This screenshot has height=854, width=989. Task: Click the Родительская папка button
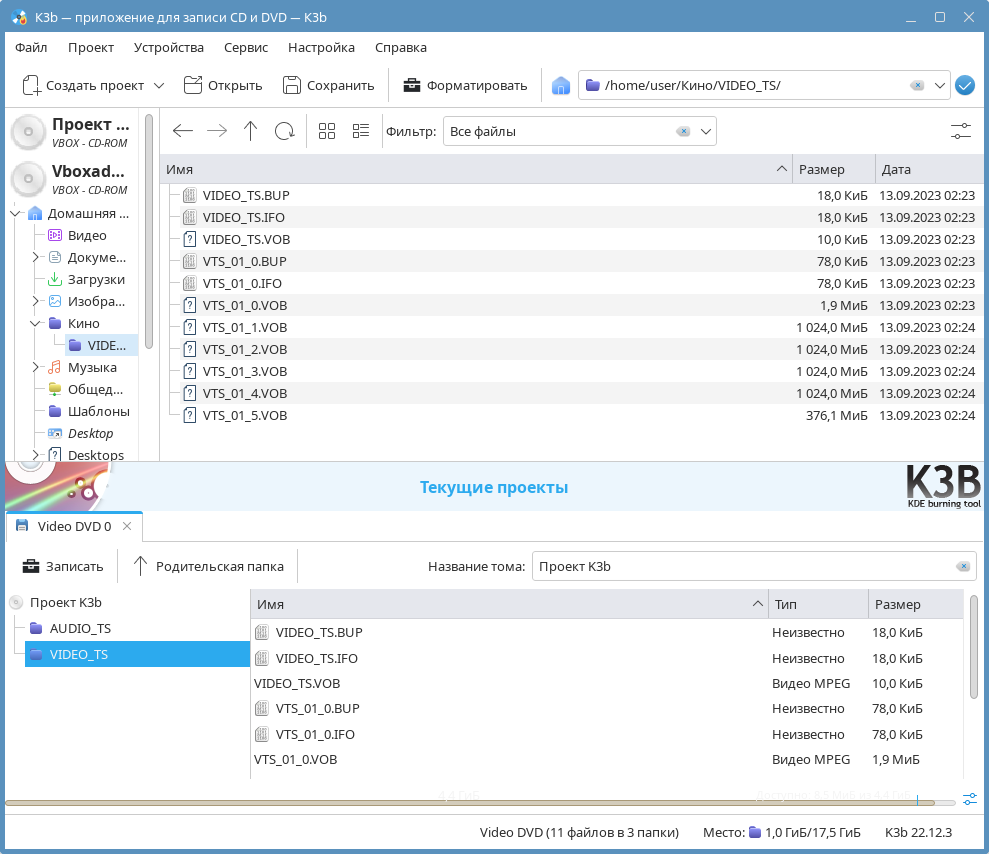(208, 566)
